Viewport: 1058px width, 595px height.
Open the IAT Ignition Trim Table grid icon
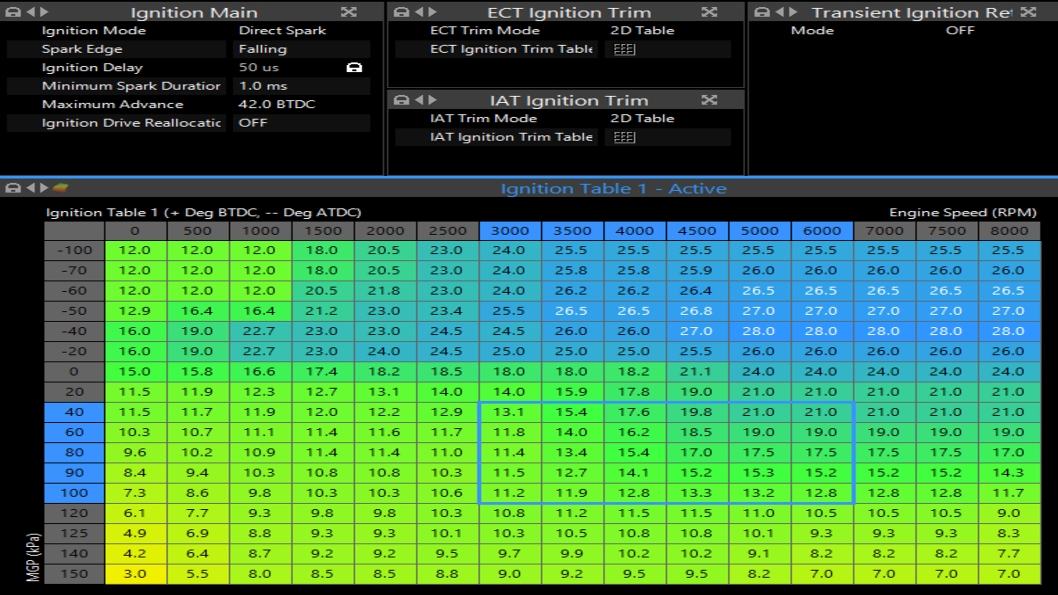(624, 137)
